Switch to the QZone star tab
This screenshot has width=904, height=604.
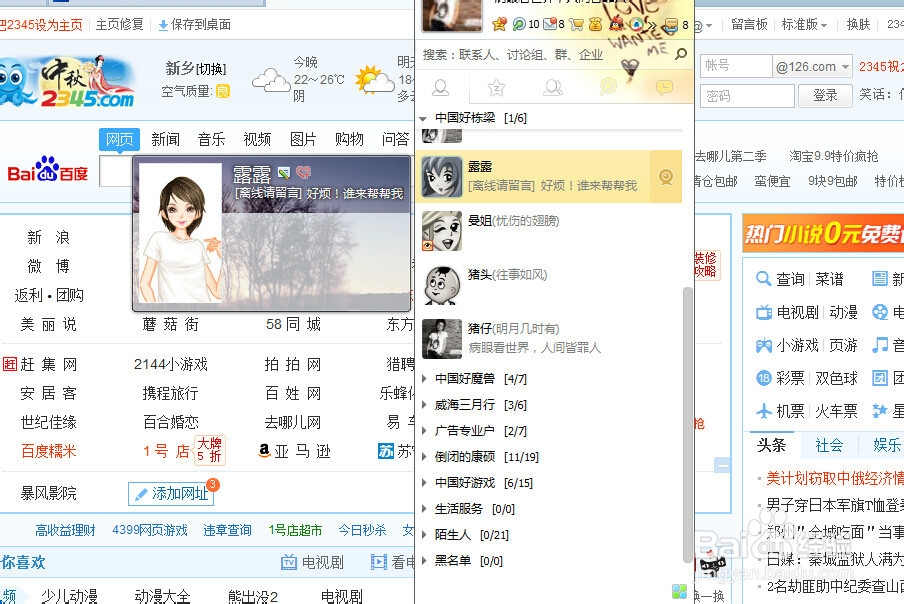pyautogui.click(x=496, y=88)
